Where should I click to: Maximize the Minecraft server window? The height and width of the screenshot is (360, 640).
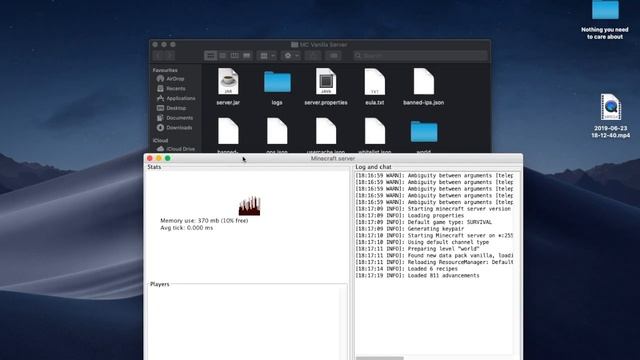click(168, 158)
